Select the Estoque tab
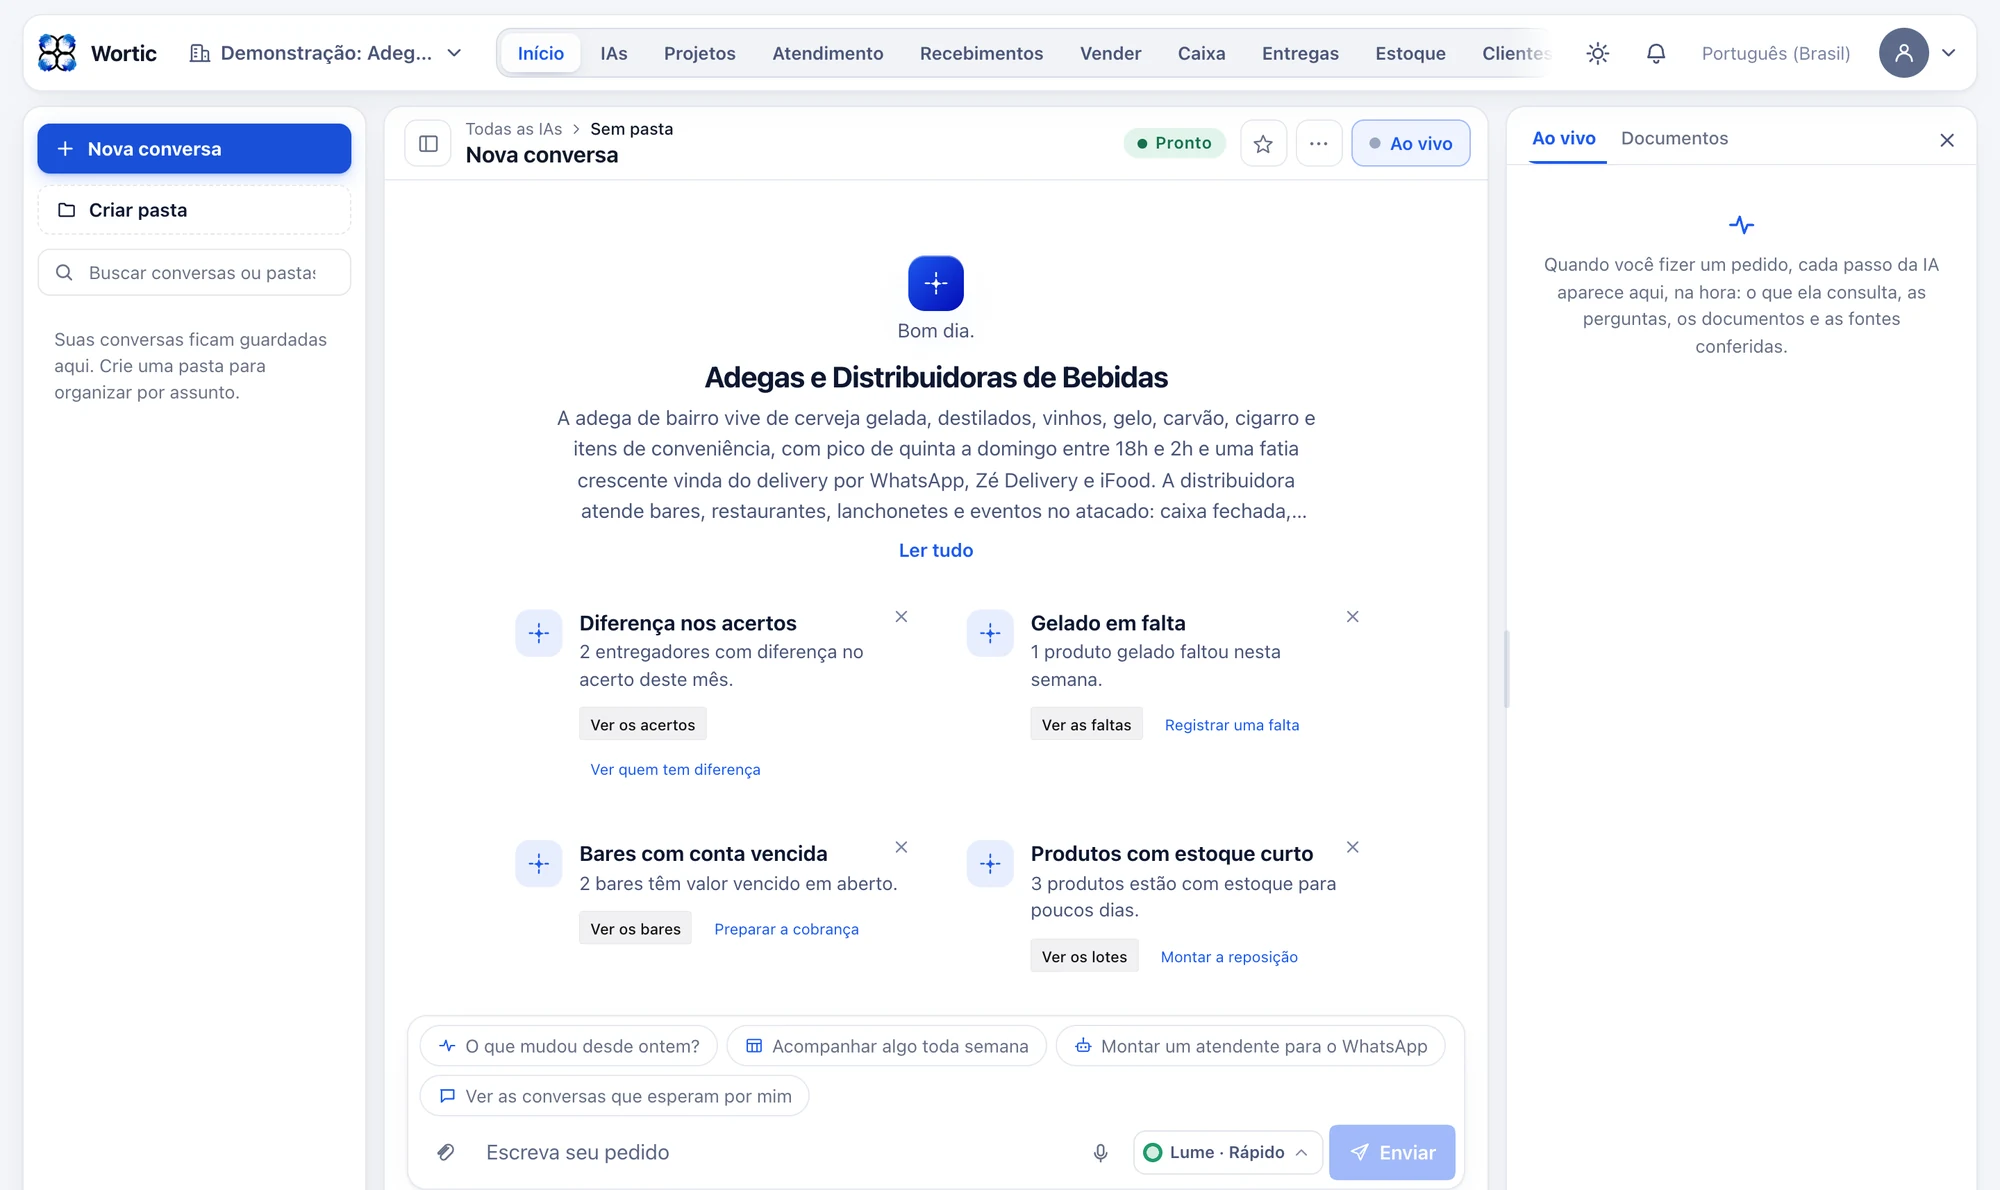This screenshot has width=2000, height=1190. pos(1410,53)
